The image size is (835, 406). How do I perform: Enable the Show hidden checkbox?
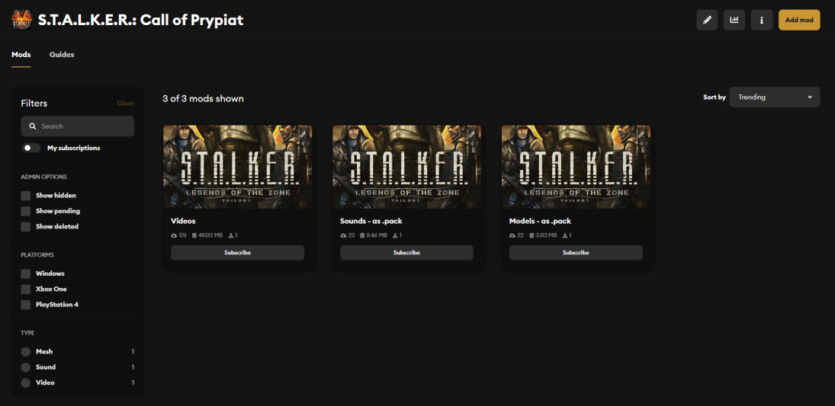[26, 195]
